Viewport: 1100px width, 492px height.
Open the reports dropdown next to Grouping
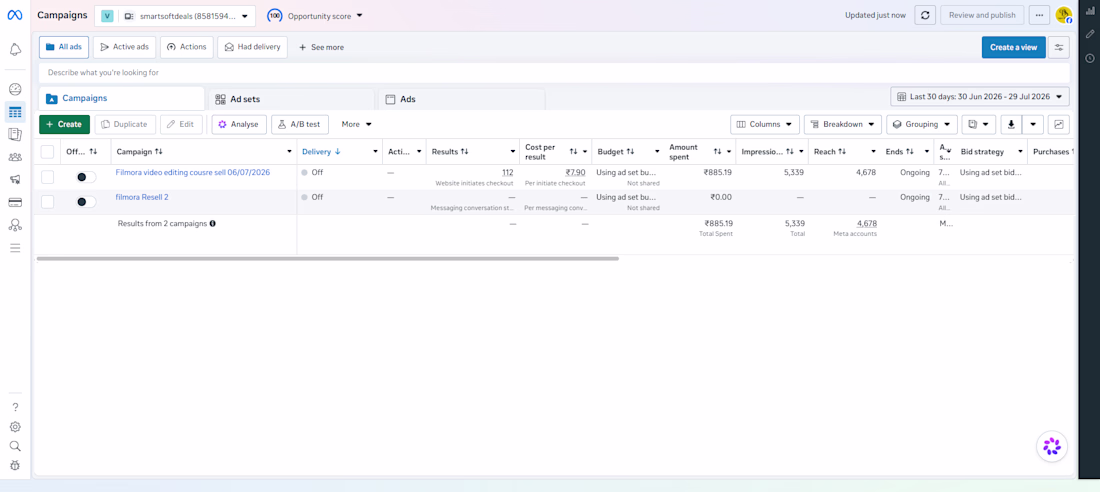pos(979,124)
